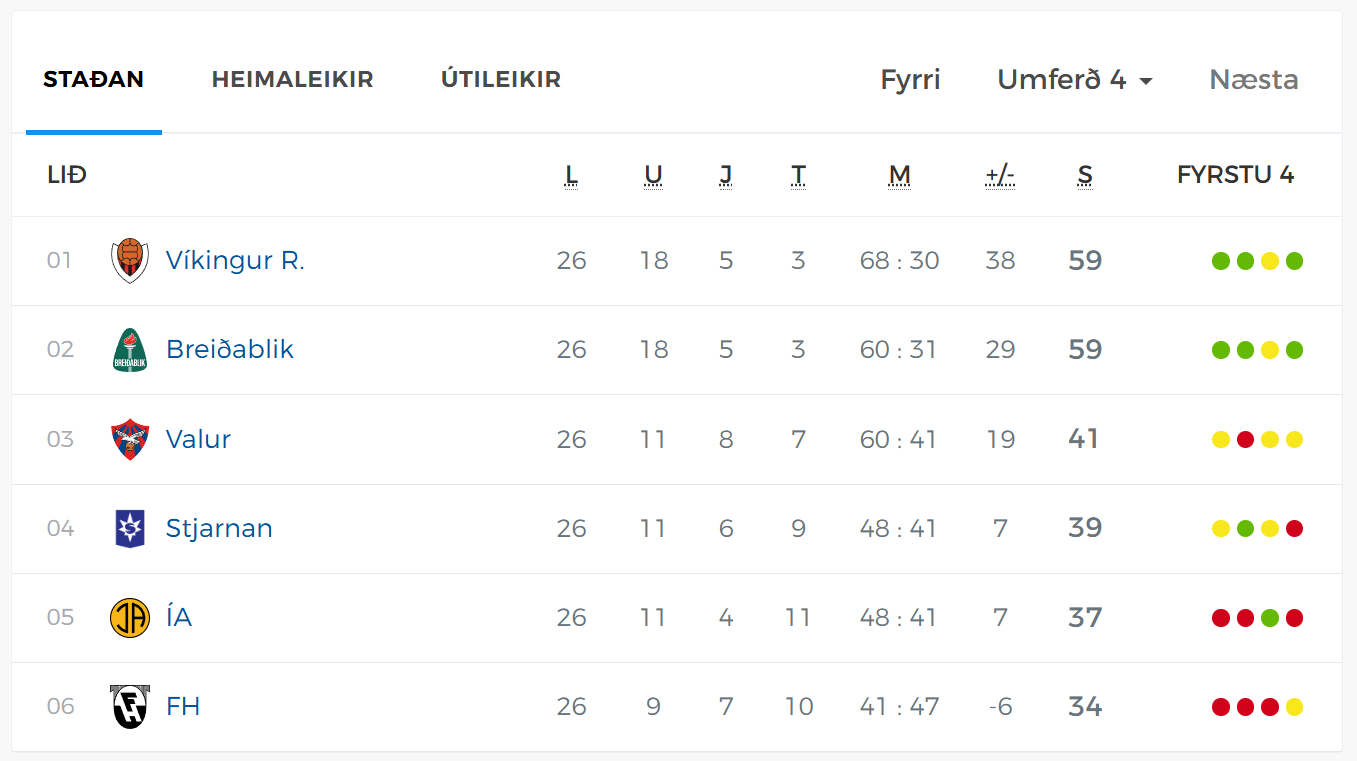Click the Breiðablik club crest icon
The height and width of the screenshot is (761, 1357).
pyautogui.click(x=129, y=350)
